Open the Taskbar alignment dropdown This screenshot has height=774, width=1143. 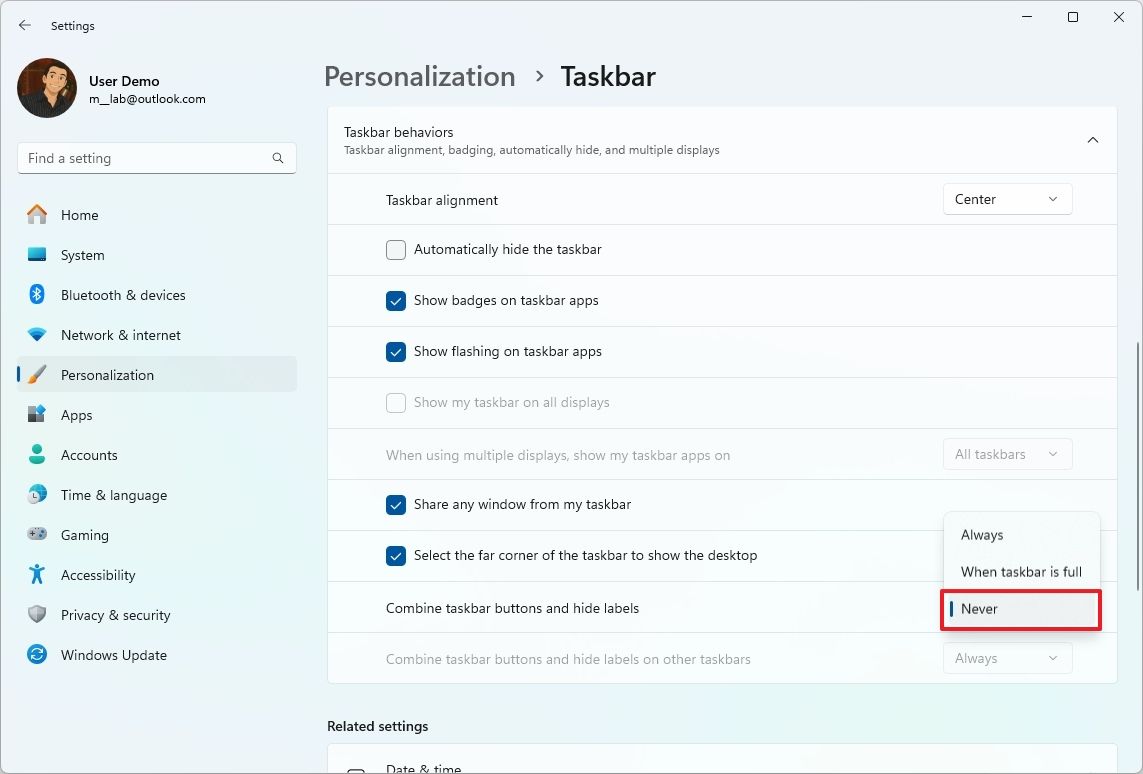(x=1006, y=199)
